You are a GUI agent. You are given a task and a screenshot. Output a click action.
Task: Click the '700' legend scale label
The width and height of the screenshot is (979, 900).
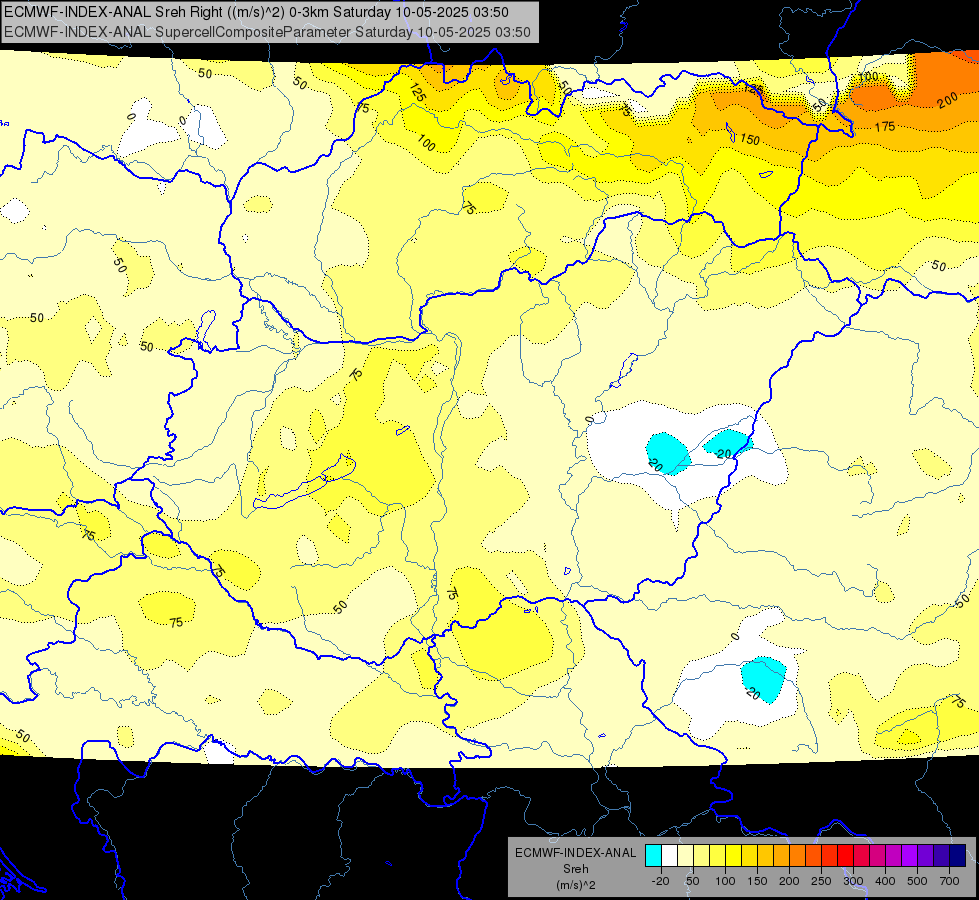click(949, 881)
